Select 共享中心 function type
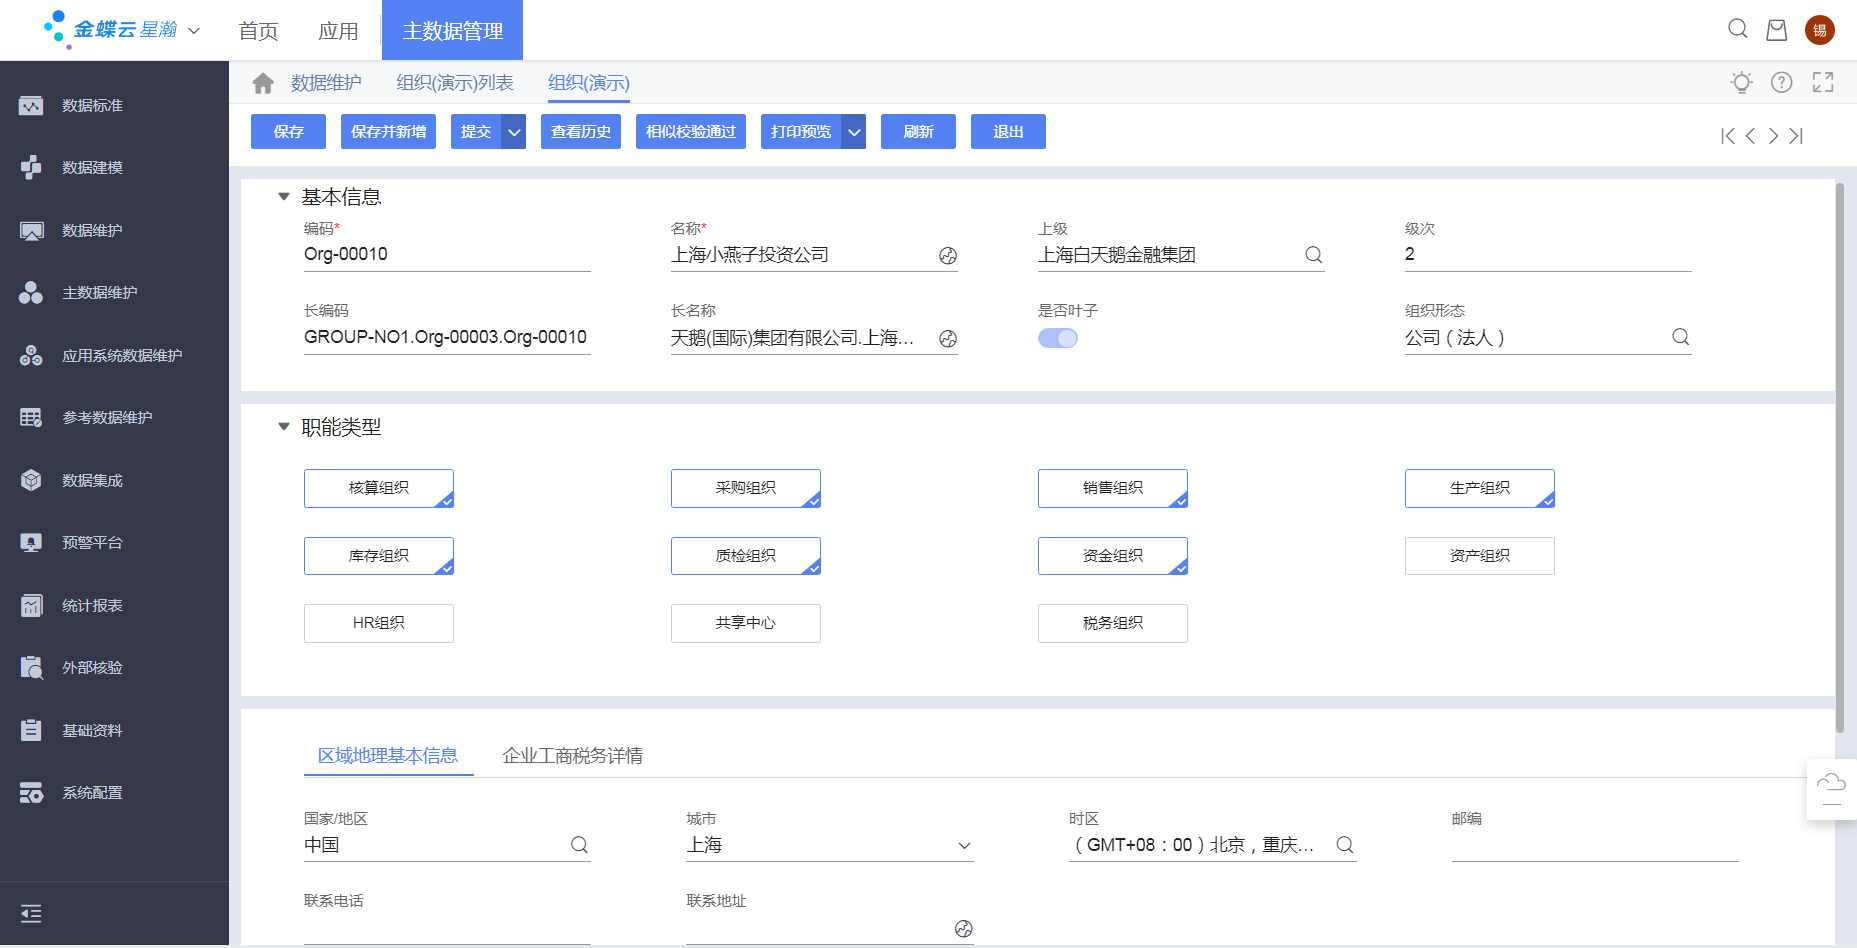The height and width of the screenshot is (948, 1857). click(746, 623)
